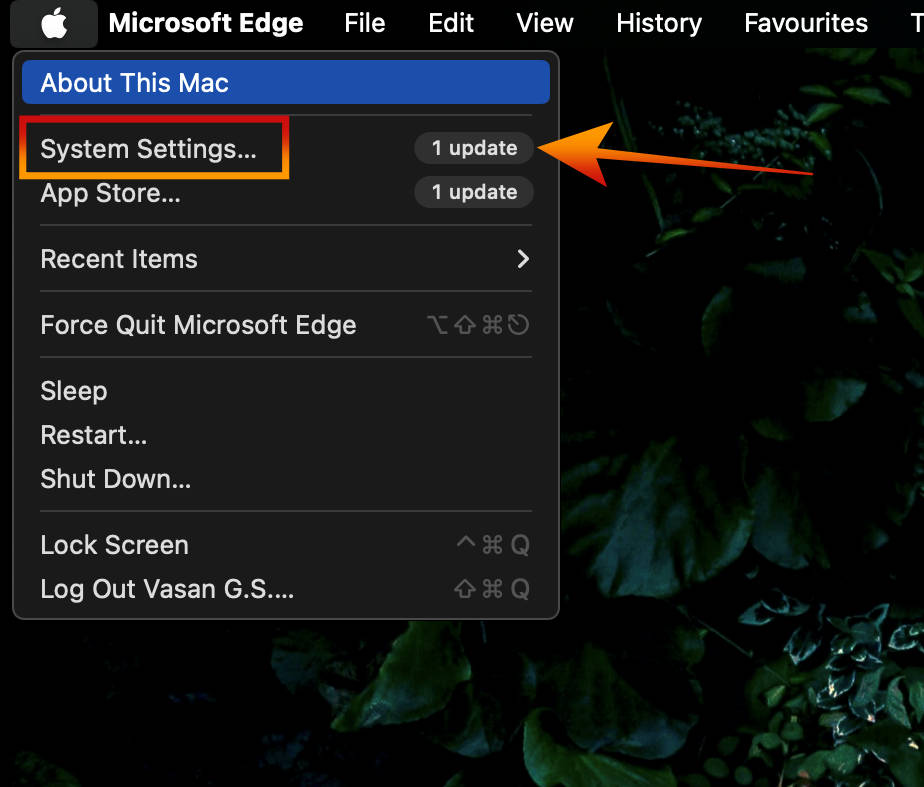
Task: Open the Favourites menu
Action: click(806, 23)
